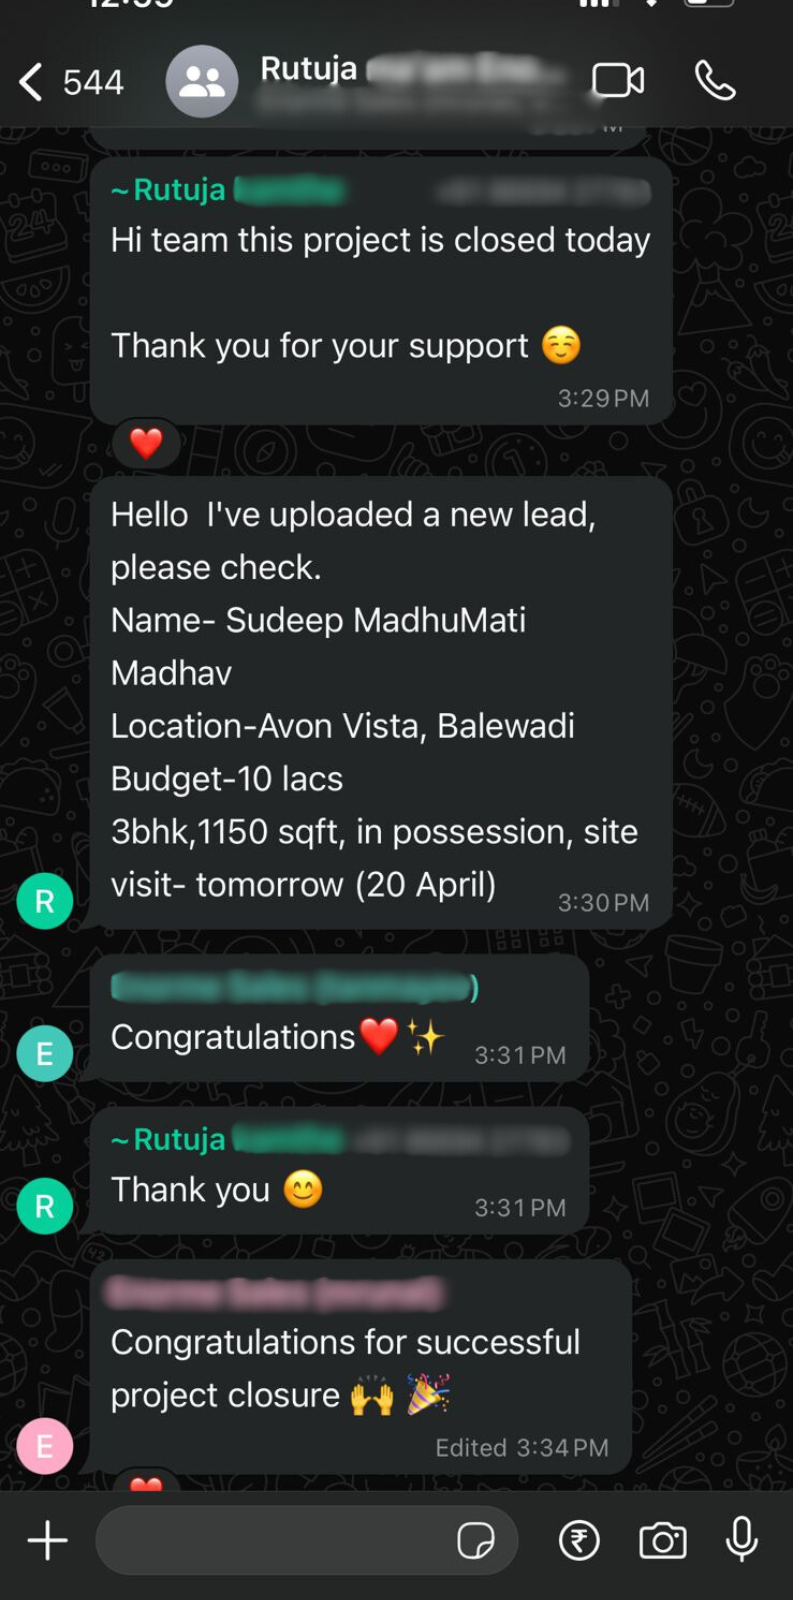Open the group profile avatar icon
793x1600 pixels.
point(202,82)
